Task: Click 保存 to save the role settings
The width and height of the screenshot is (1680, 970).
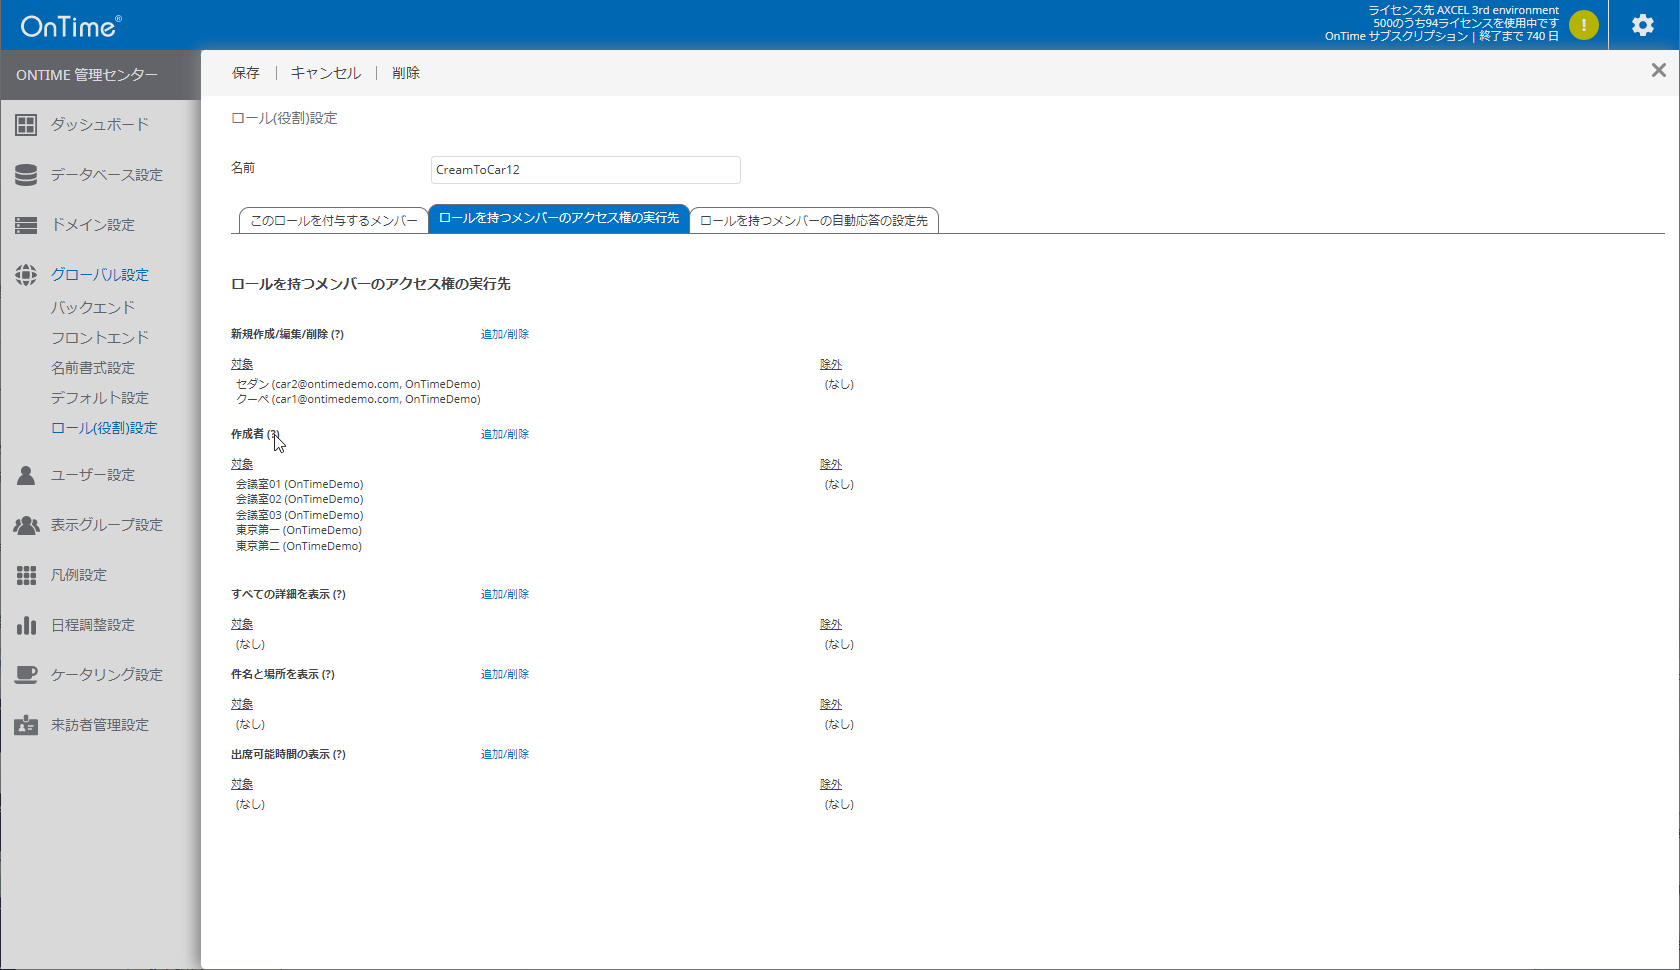Action: coord(246,72)
